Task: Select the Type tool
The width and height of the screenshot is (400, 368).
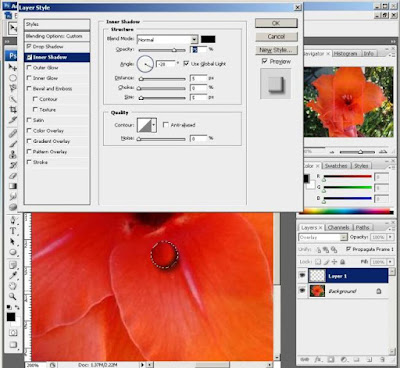Action: [x=13, y=231]
